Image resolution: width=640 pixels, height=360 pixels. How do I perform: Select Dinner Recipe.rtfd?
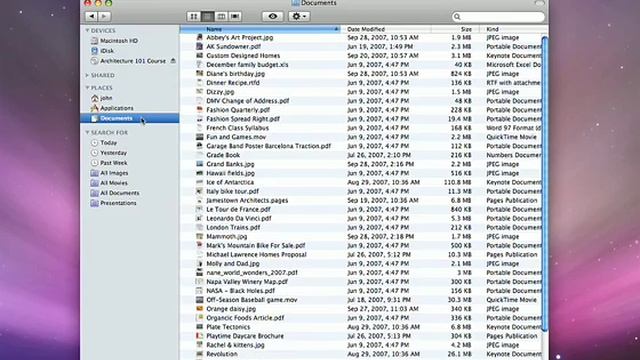click(x=233, y=82)
